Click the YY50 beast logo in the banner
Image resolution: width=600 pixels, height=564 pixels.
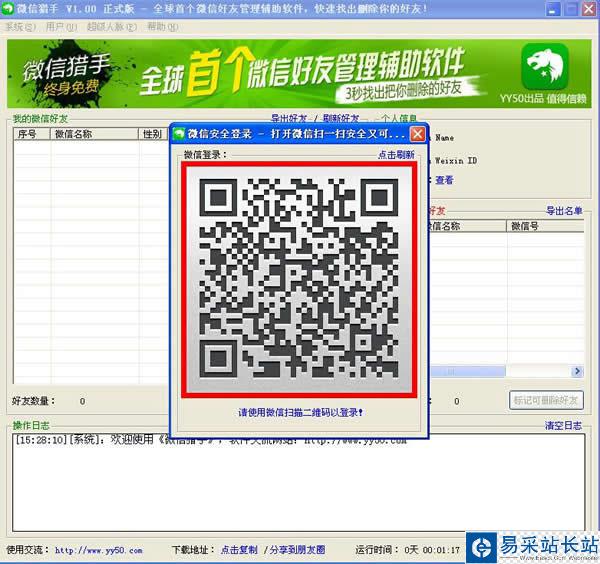click(x=545, y=66)
